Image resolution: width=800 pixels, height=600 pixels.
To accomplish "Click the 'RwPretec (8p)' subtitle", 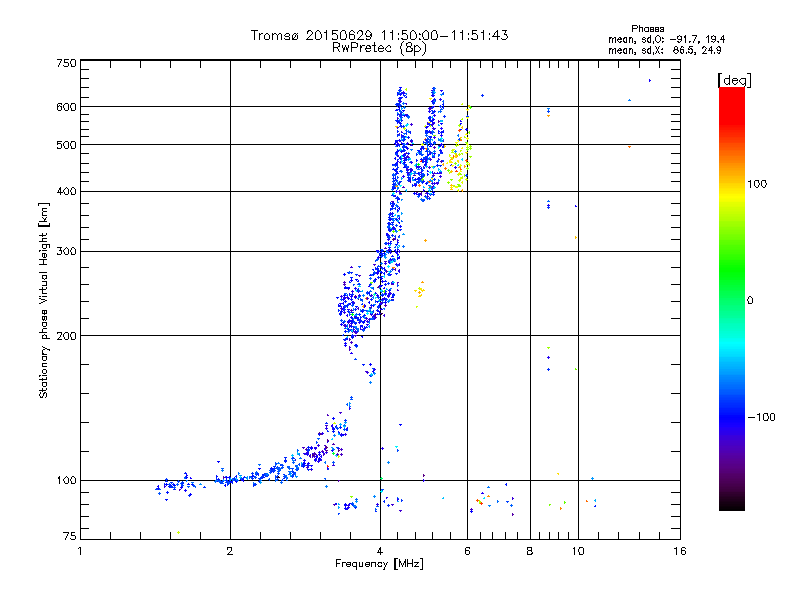I will (x=379, y=48).
